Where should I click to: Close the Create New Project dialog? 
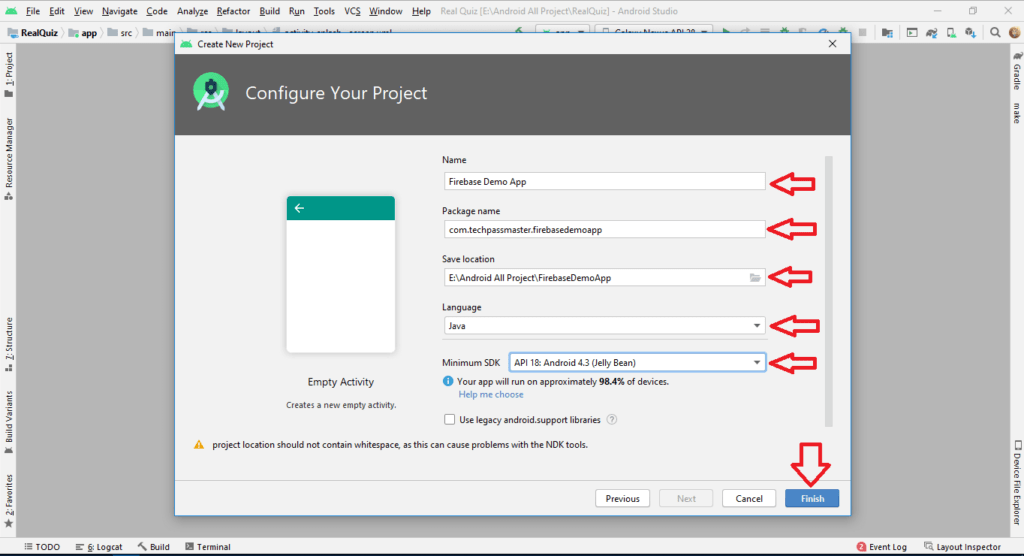[832, 44]
